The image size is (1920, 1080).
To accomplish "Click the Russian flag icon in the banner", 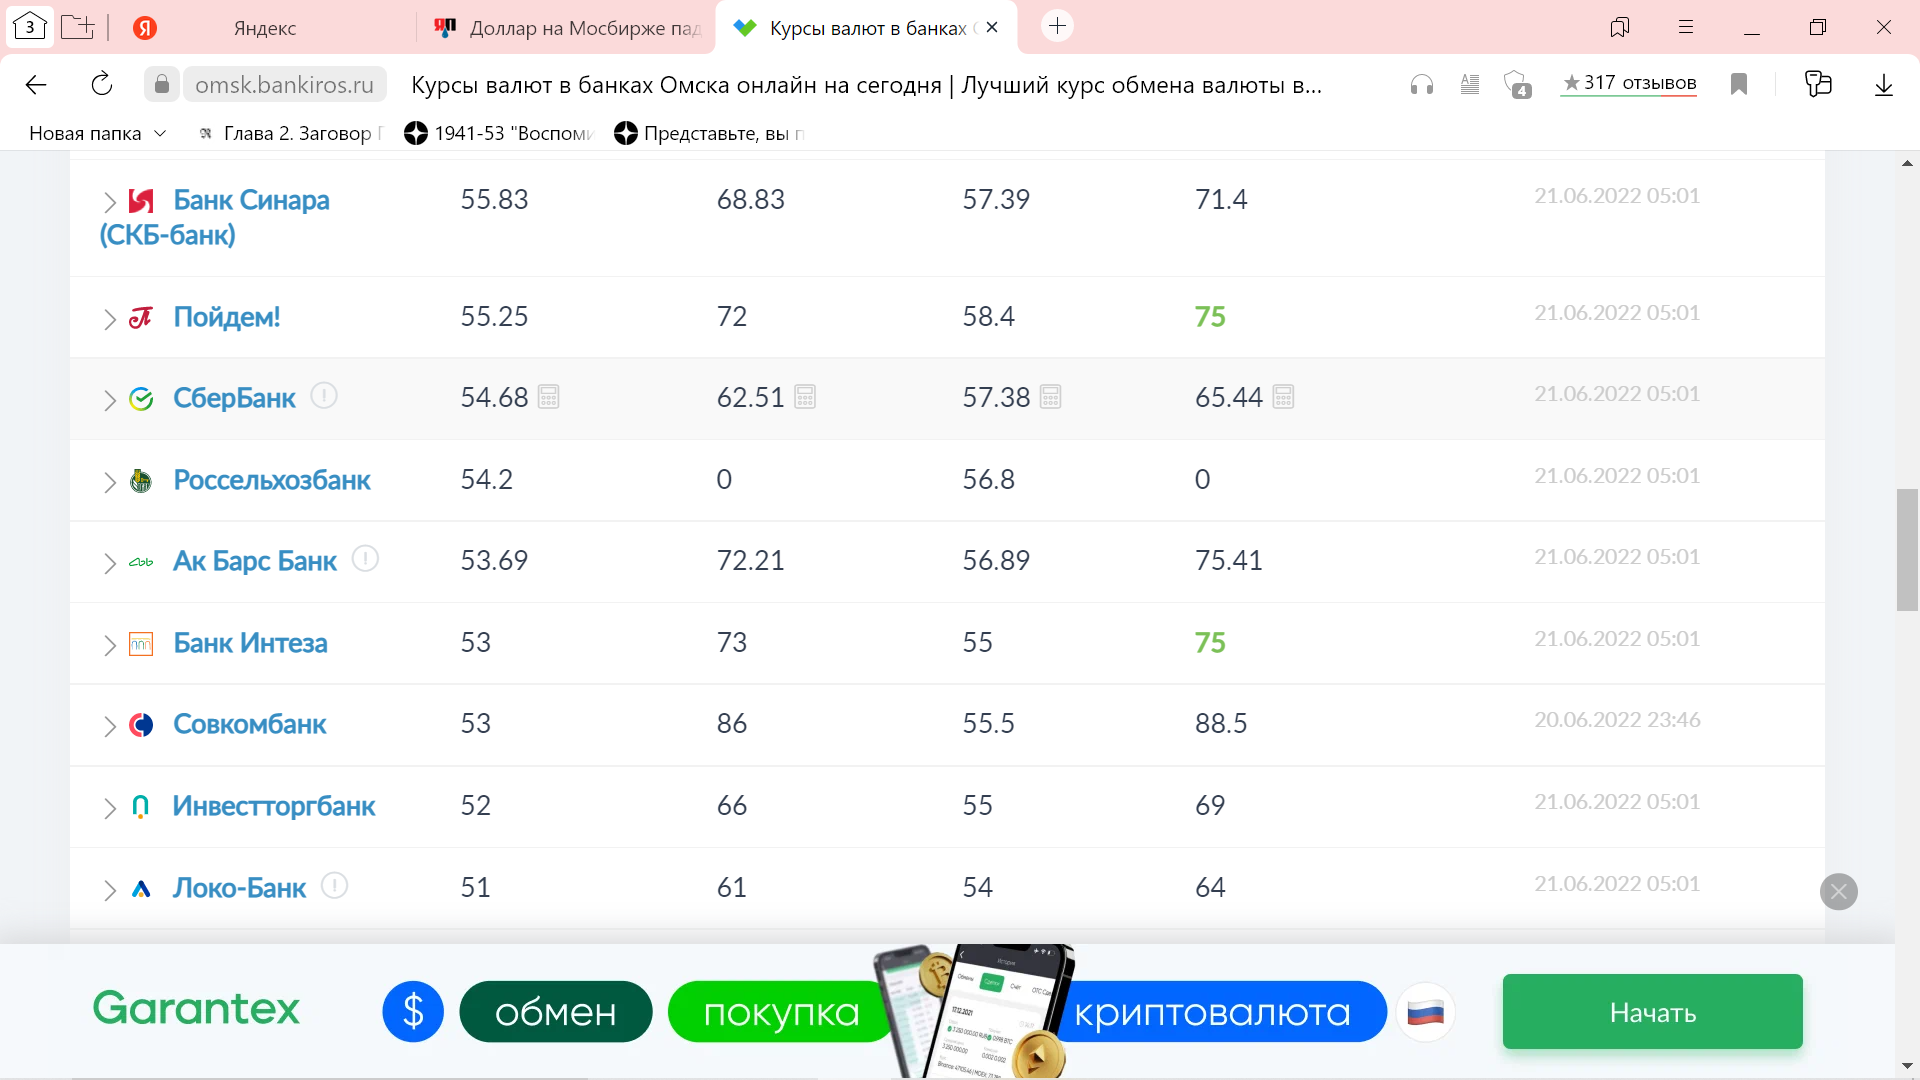I will pos(1426,1012).
